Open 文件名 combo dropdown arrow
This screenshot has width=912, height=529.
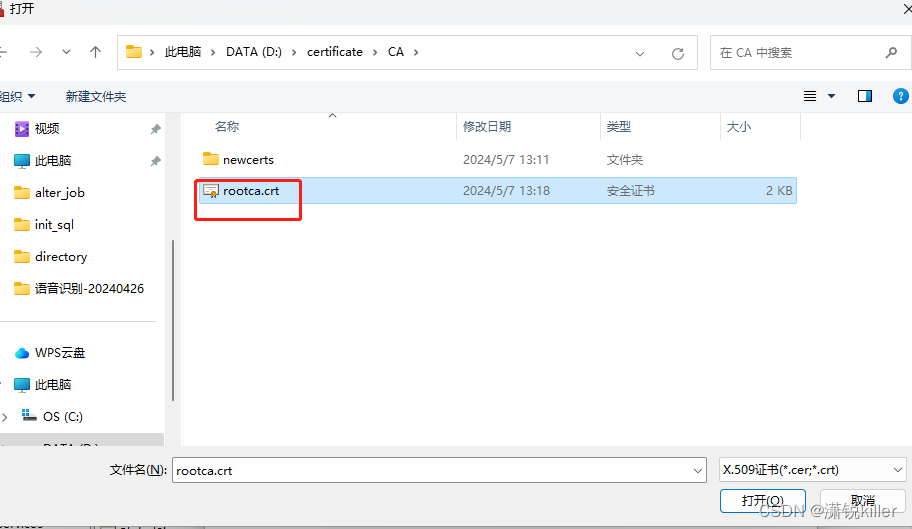coord(698,471)
